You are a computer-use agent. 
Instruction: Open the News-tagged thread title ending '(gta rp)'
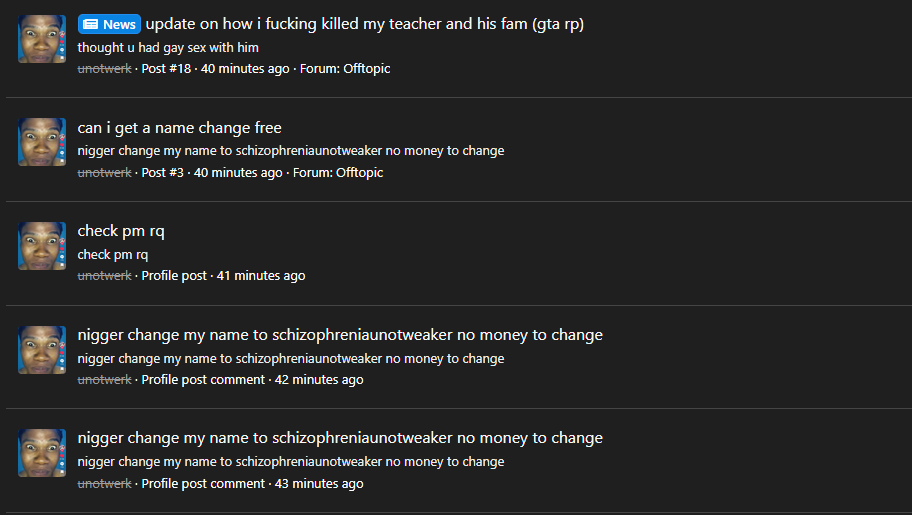365,24
